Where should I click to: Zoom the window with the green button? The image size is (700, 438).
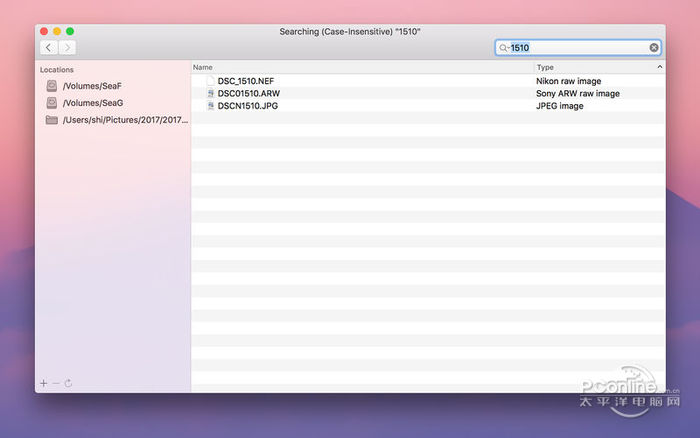tap(70, 31)
